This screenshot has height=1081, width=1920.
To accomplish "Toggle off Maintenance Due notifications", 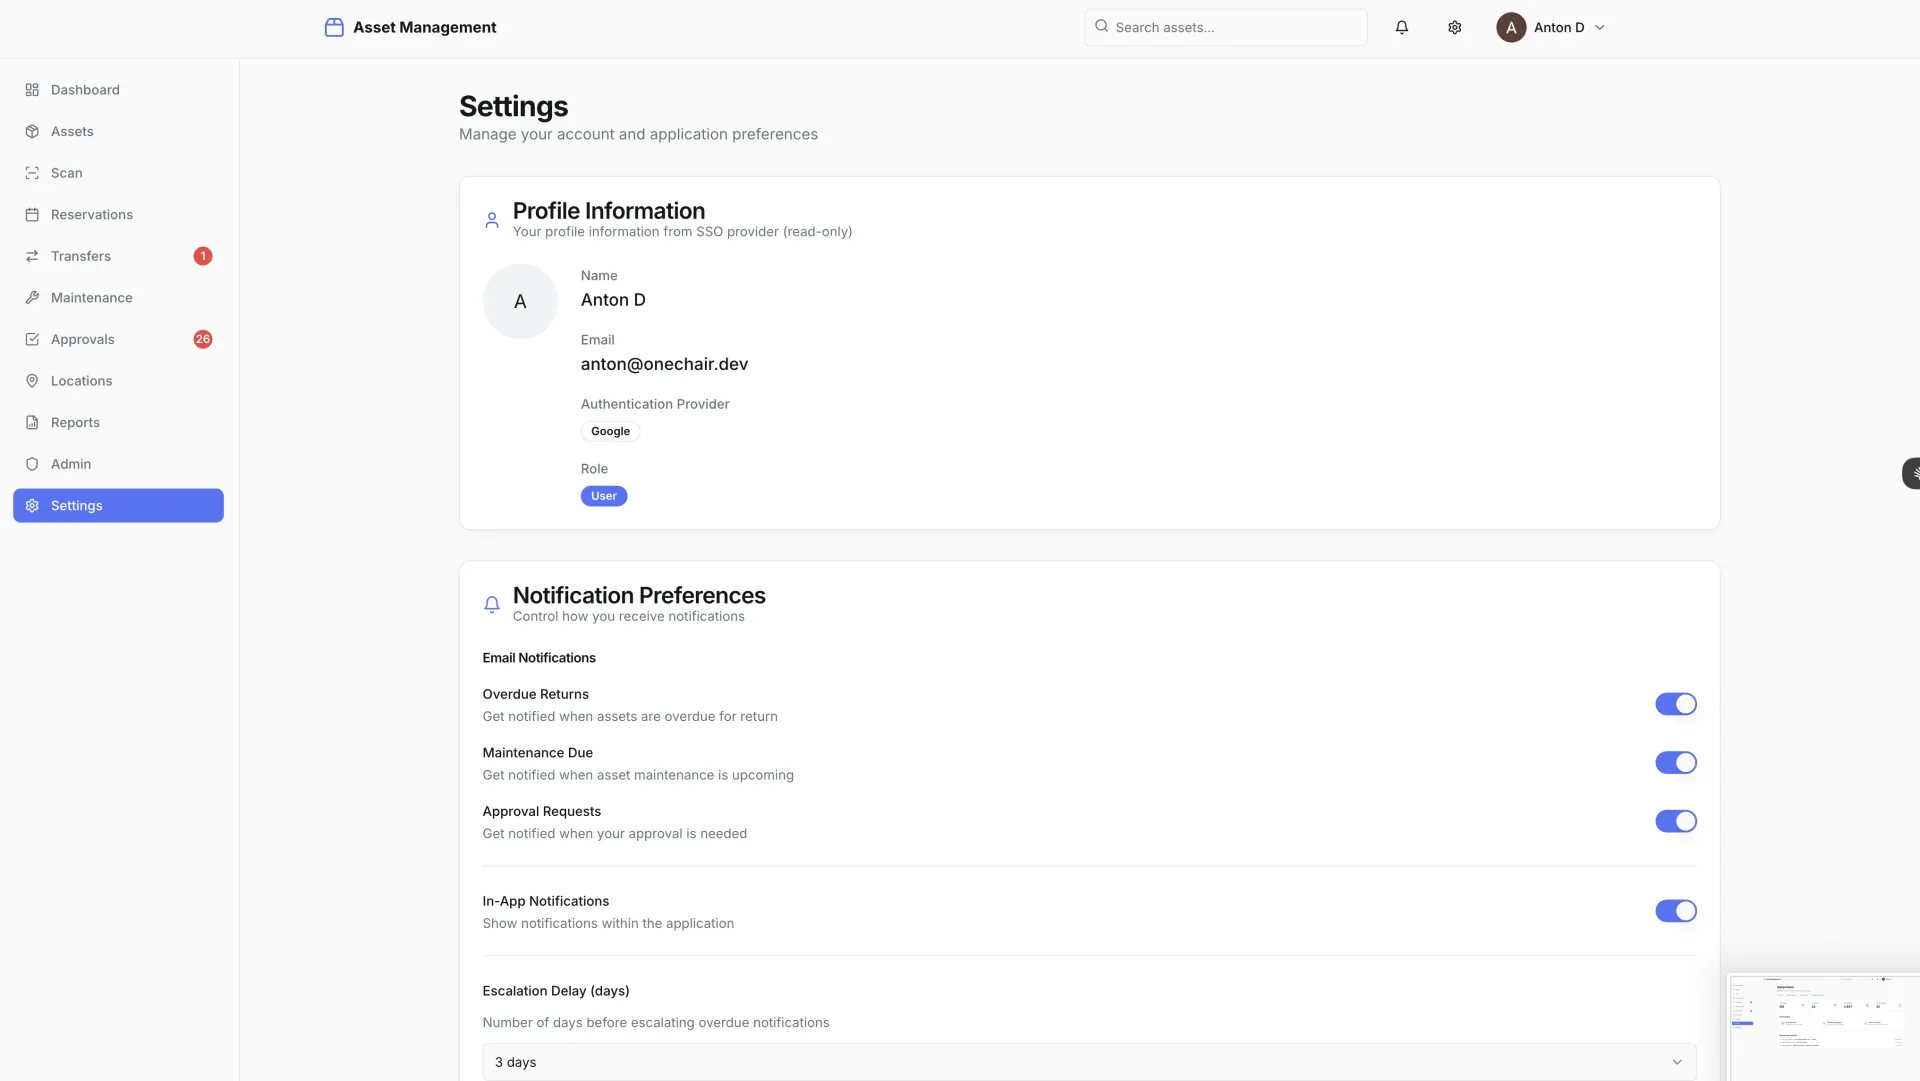I will pos(1675,762).
